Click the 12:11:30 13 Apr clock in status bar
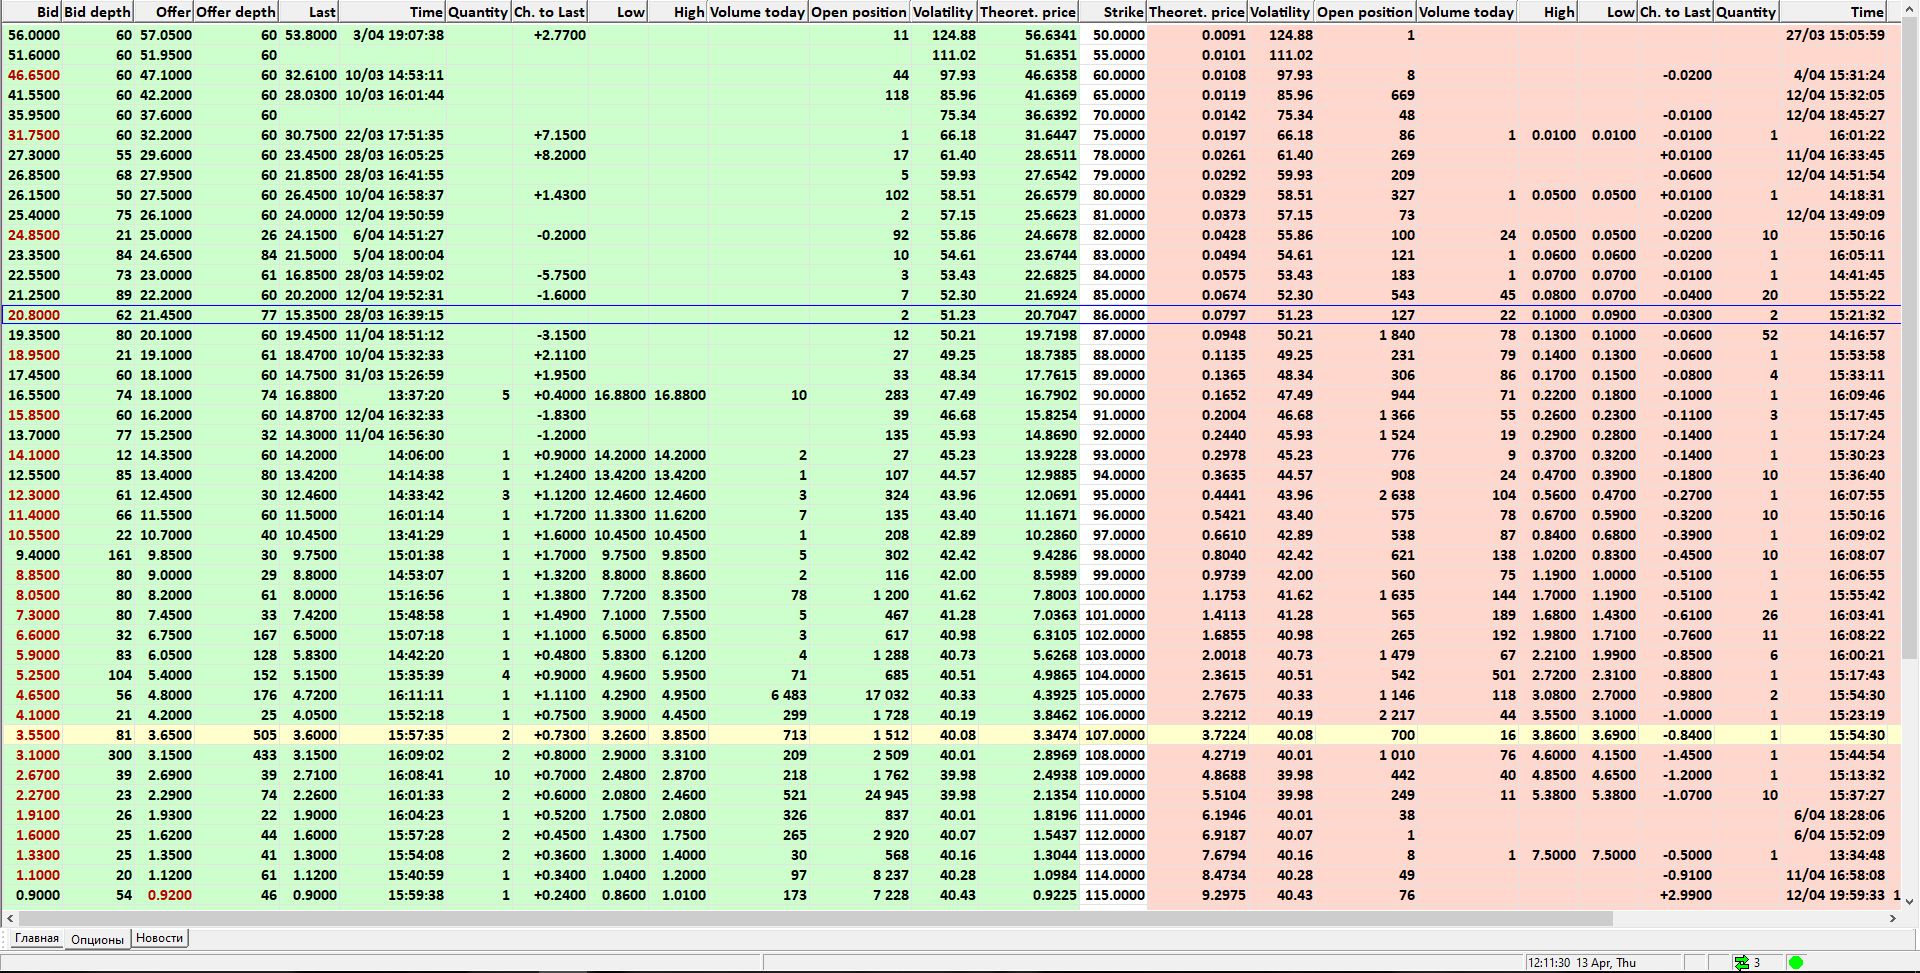 1582,962
